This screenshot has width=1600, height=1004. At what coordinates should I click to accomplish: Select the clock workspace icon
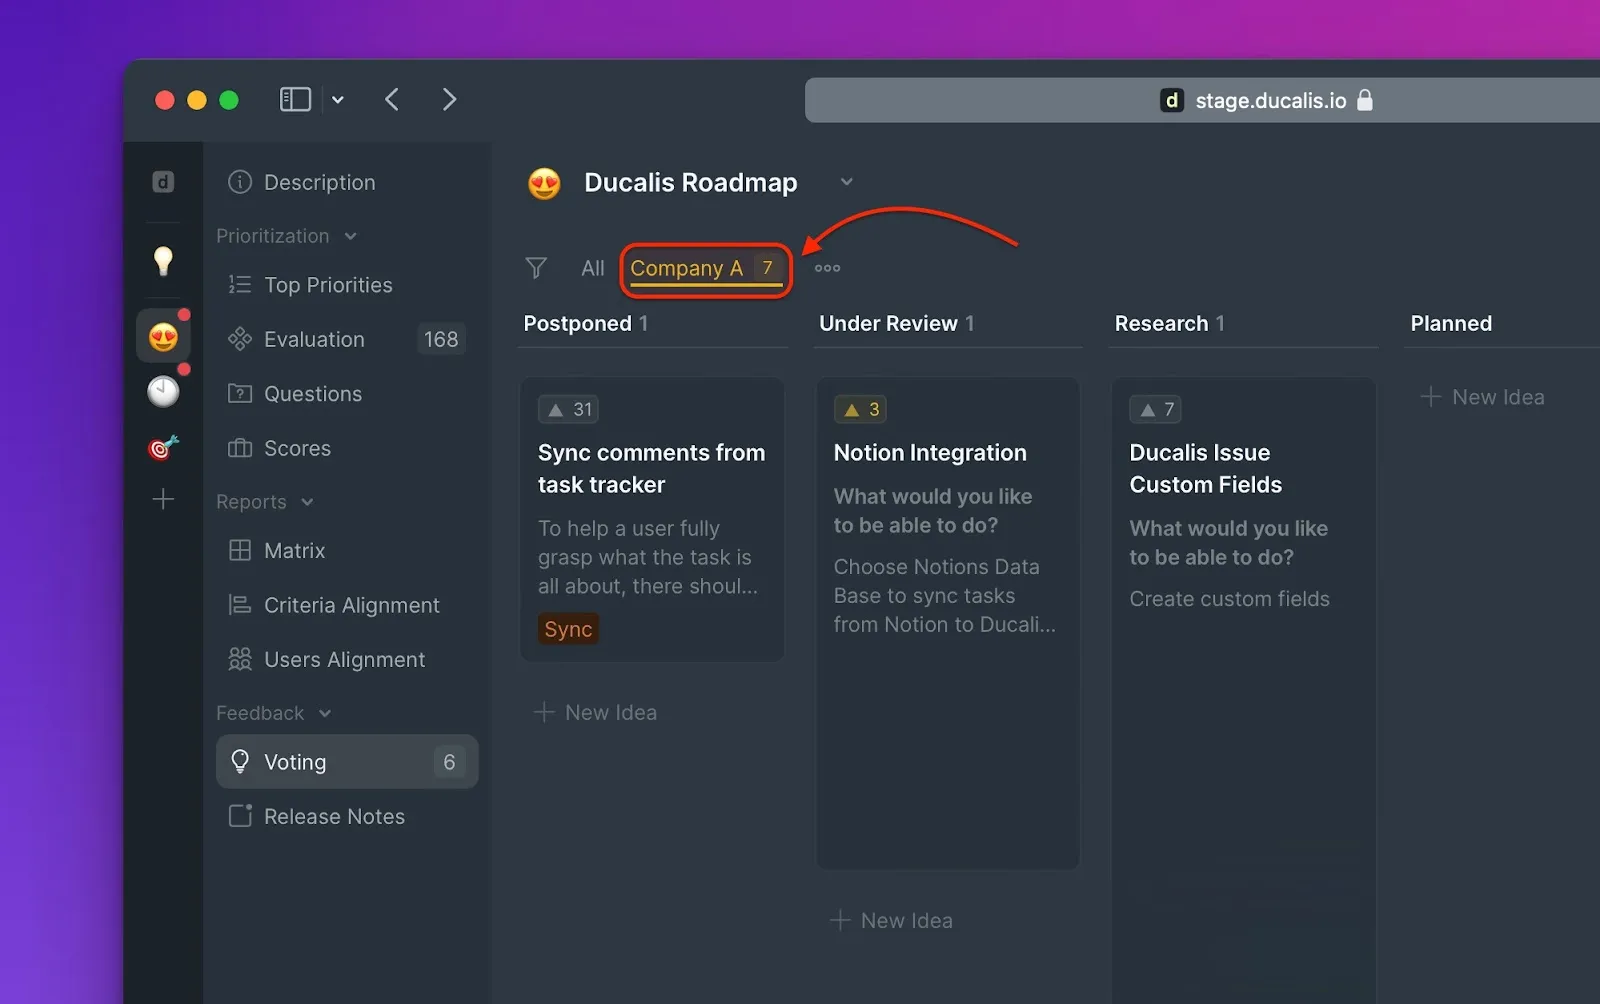tap(163, 392)
